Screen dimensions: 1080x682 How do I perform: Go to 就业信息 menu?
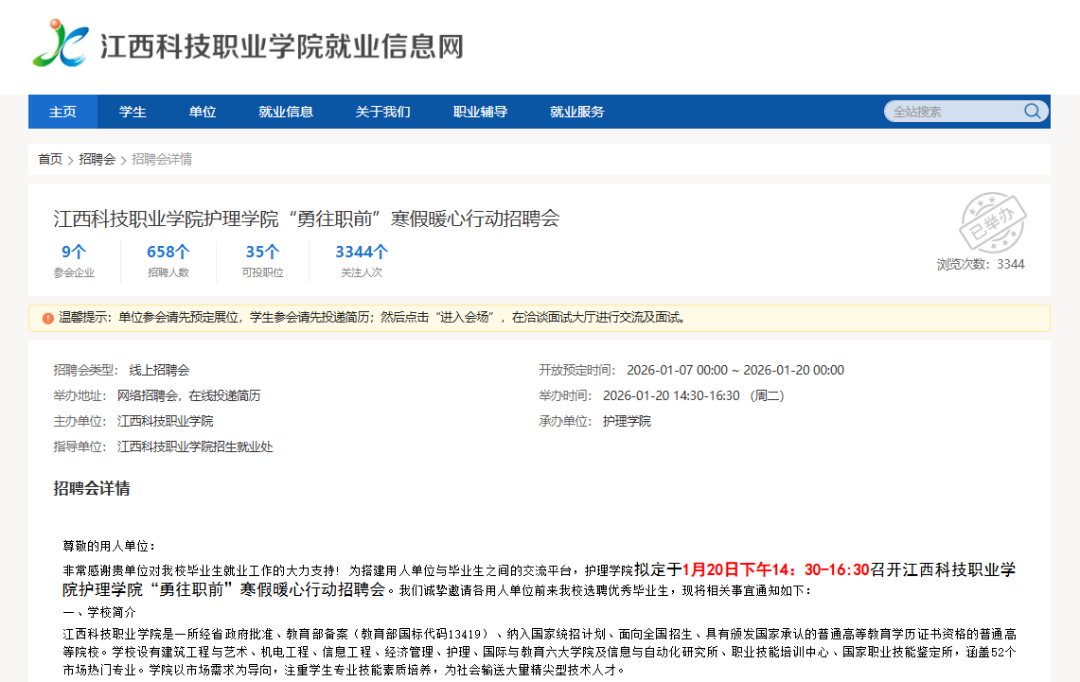tap(285, 112)
